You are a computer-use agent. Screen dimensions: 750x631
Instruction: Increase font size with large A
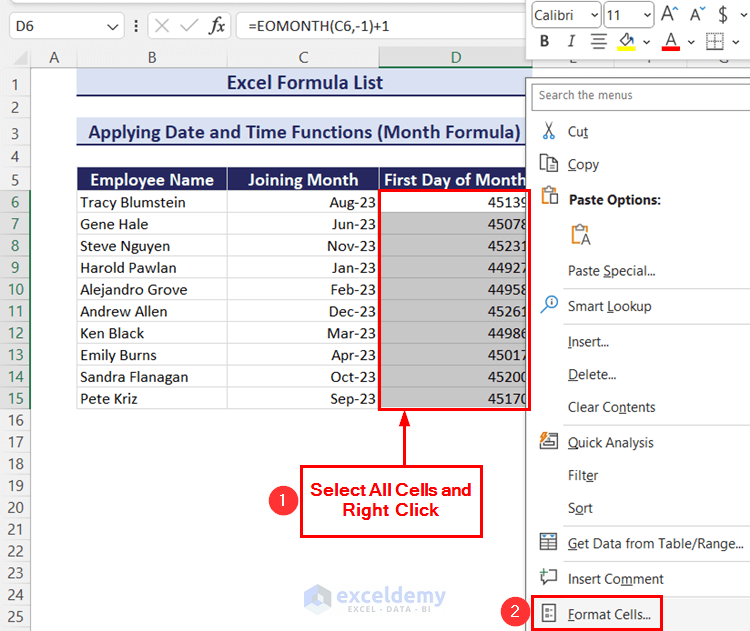tap(670, 14)
